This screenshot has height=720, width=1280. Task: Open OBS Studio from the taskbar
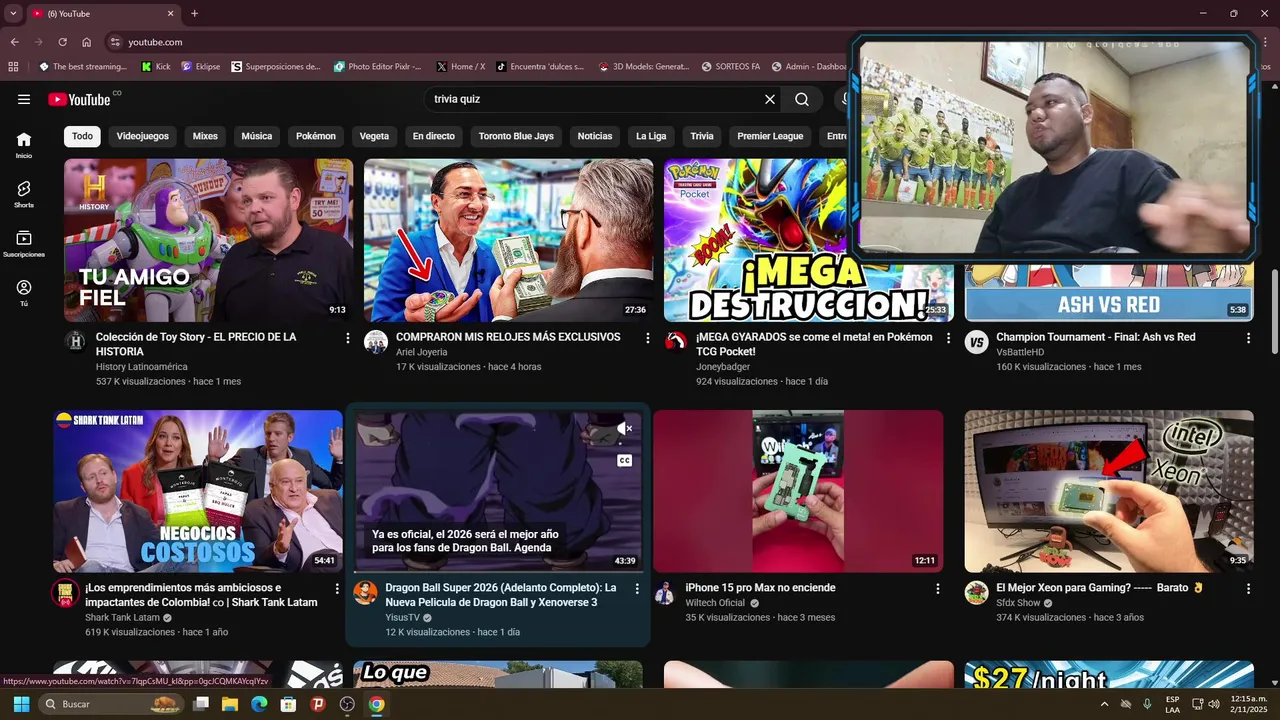pos(347,704)
